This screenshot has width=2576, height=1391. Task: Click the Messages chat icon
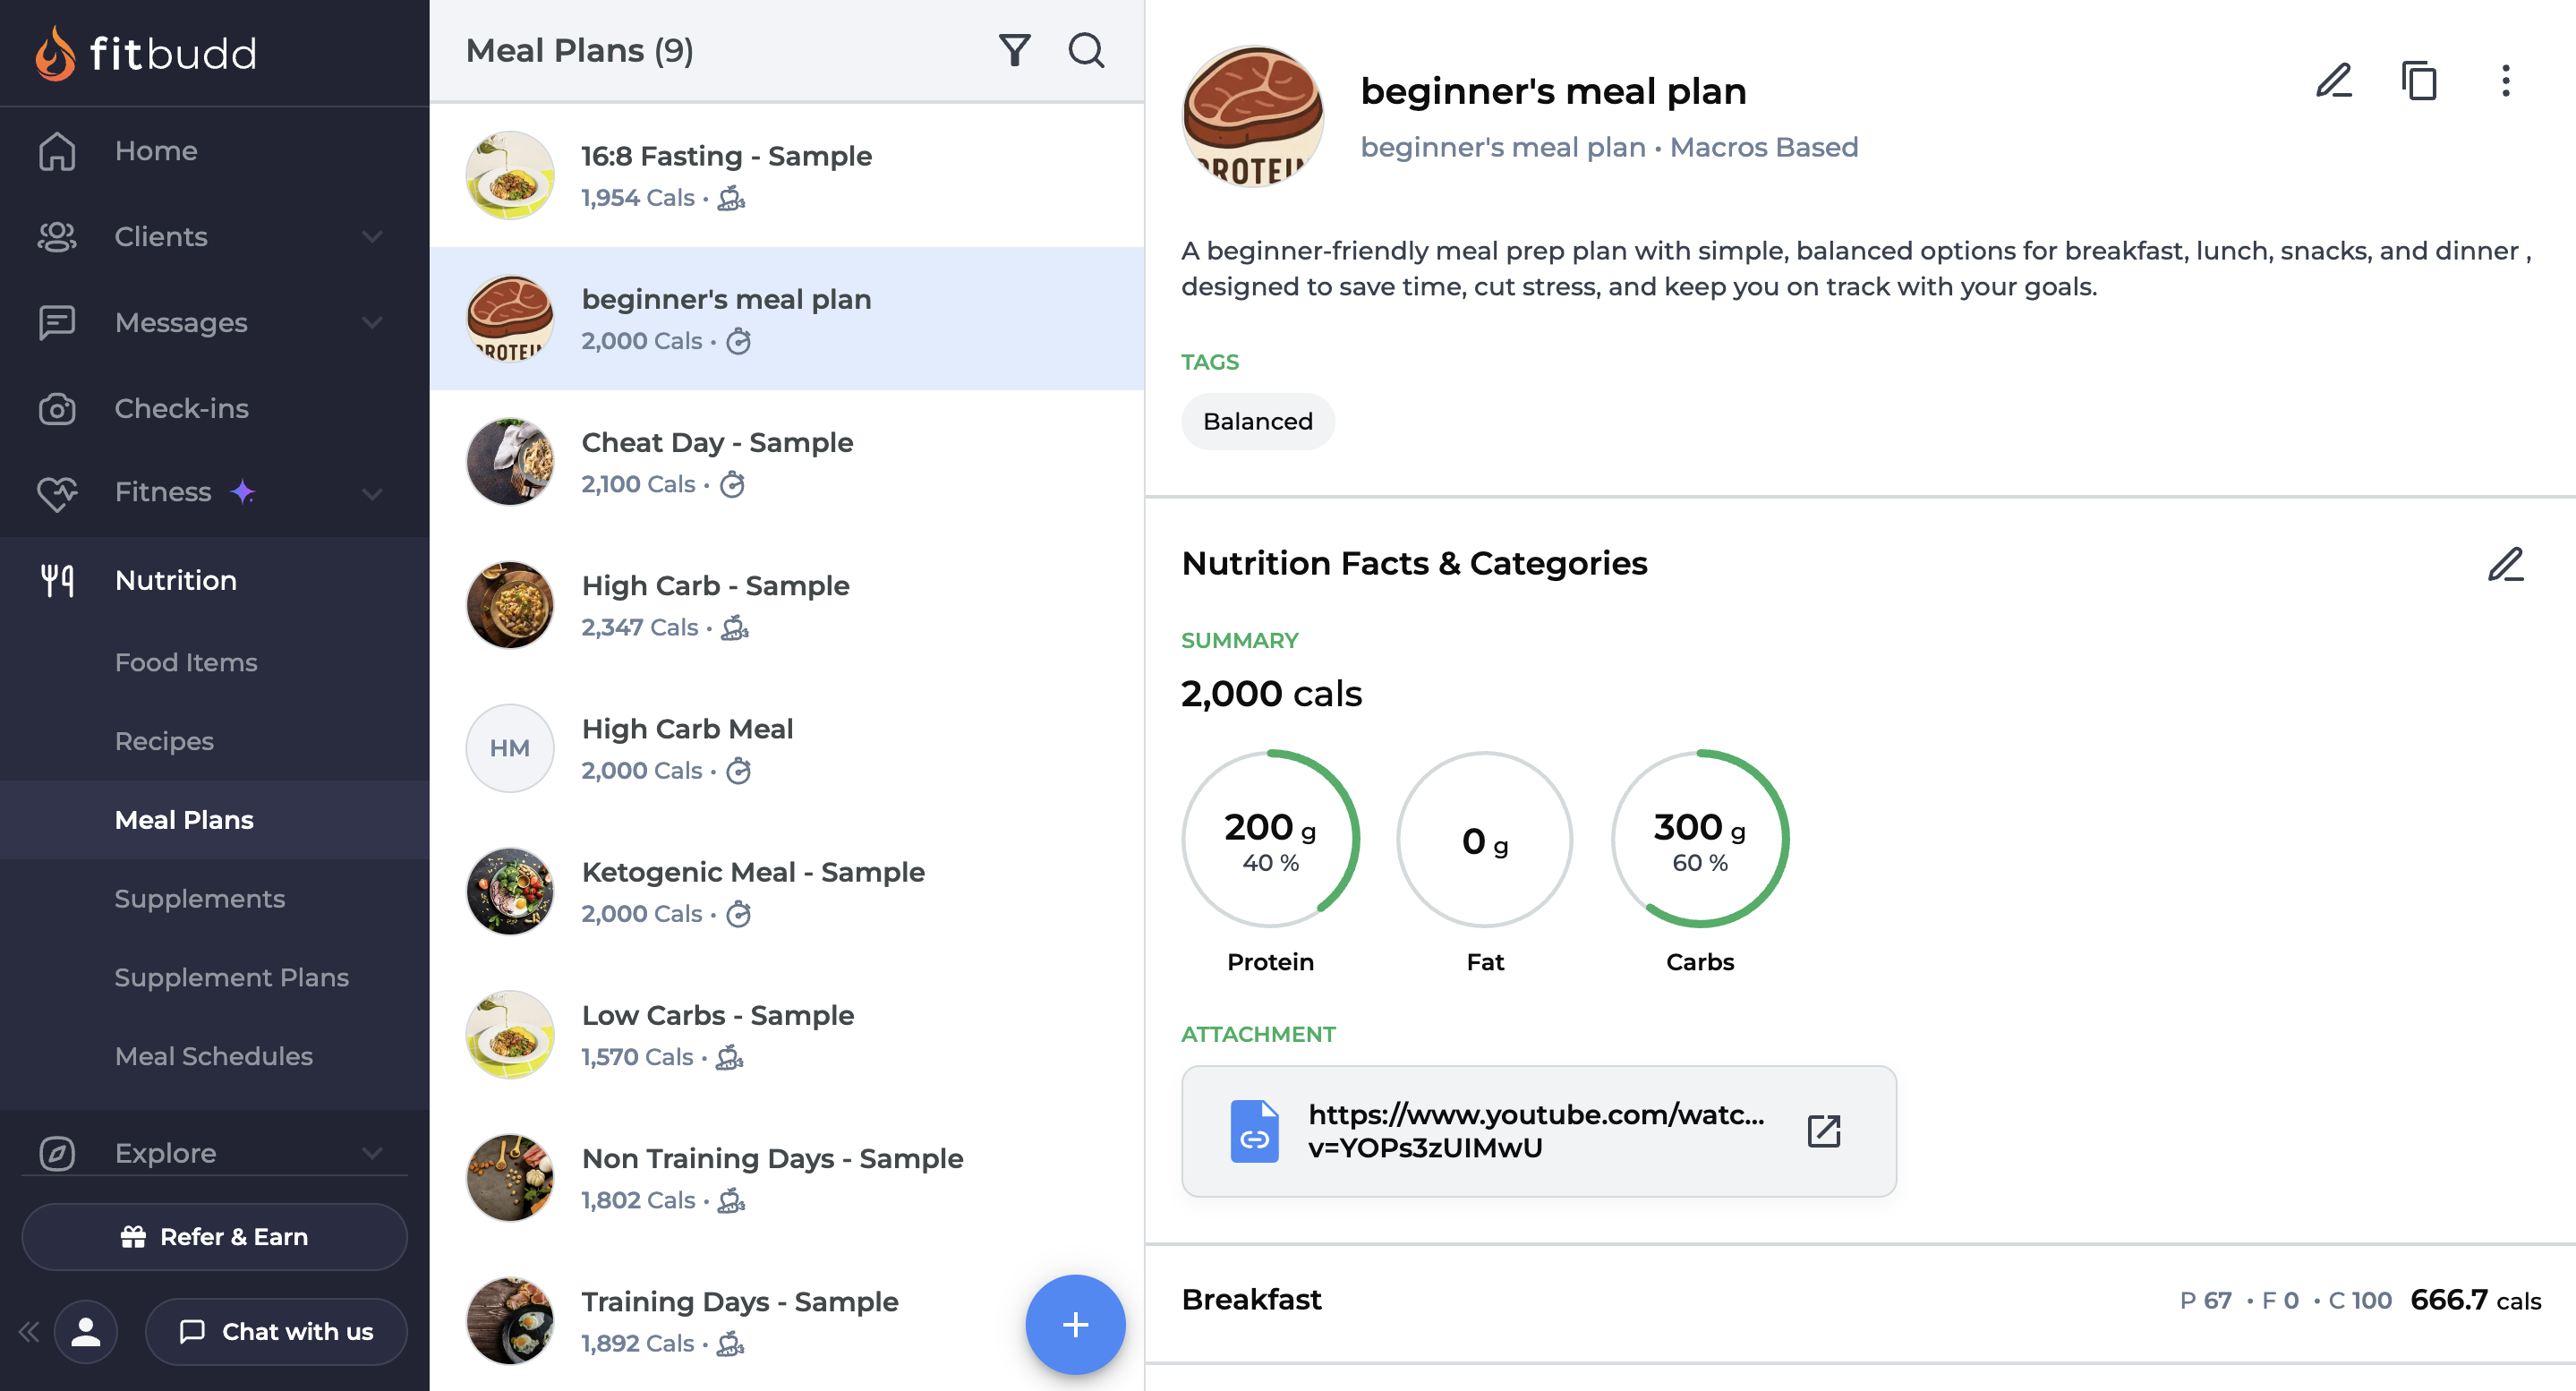[x=57, y=323]
